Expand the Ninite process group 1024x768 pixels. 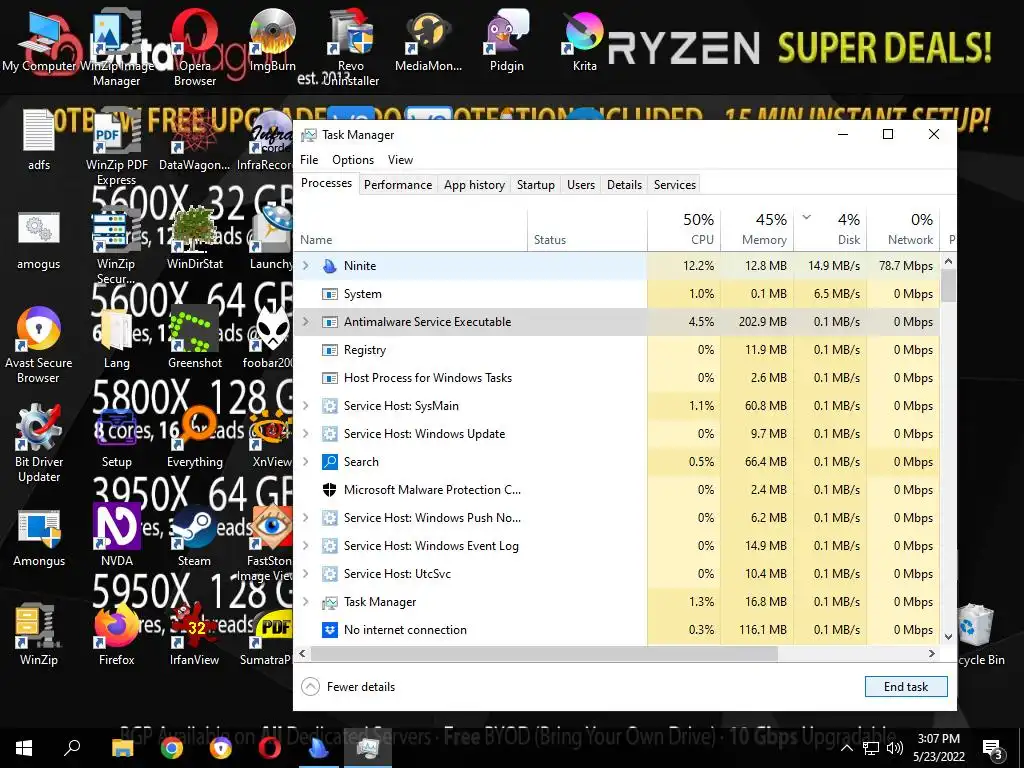click(305, 266)
